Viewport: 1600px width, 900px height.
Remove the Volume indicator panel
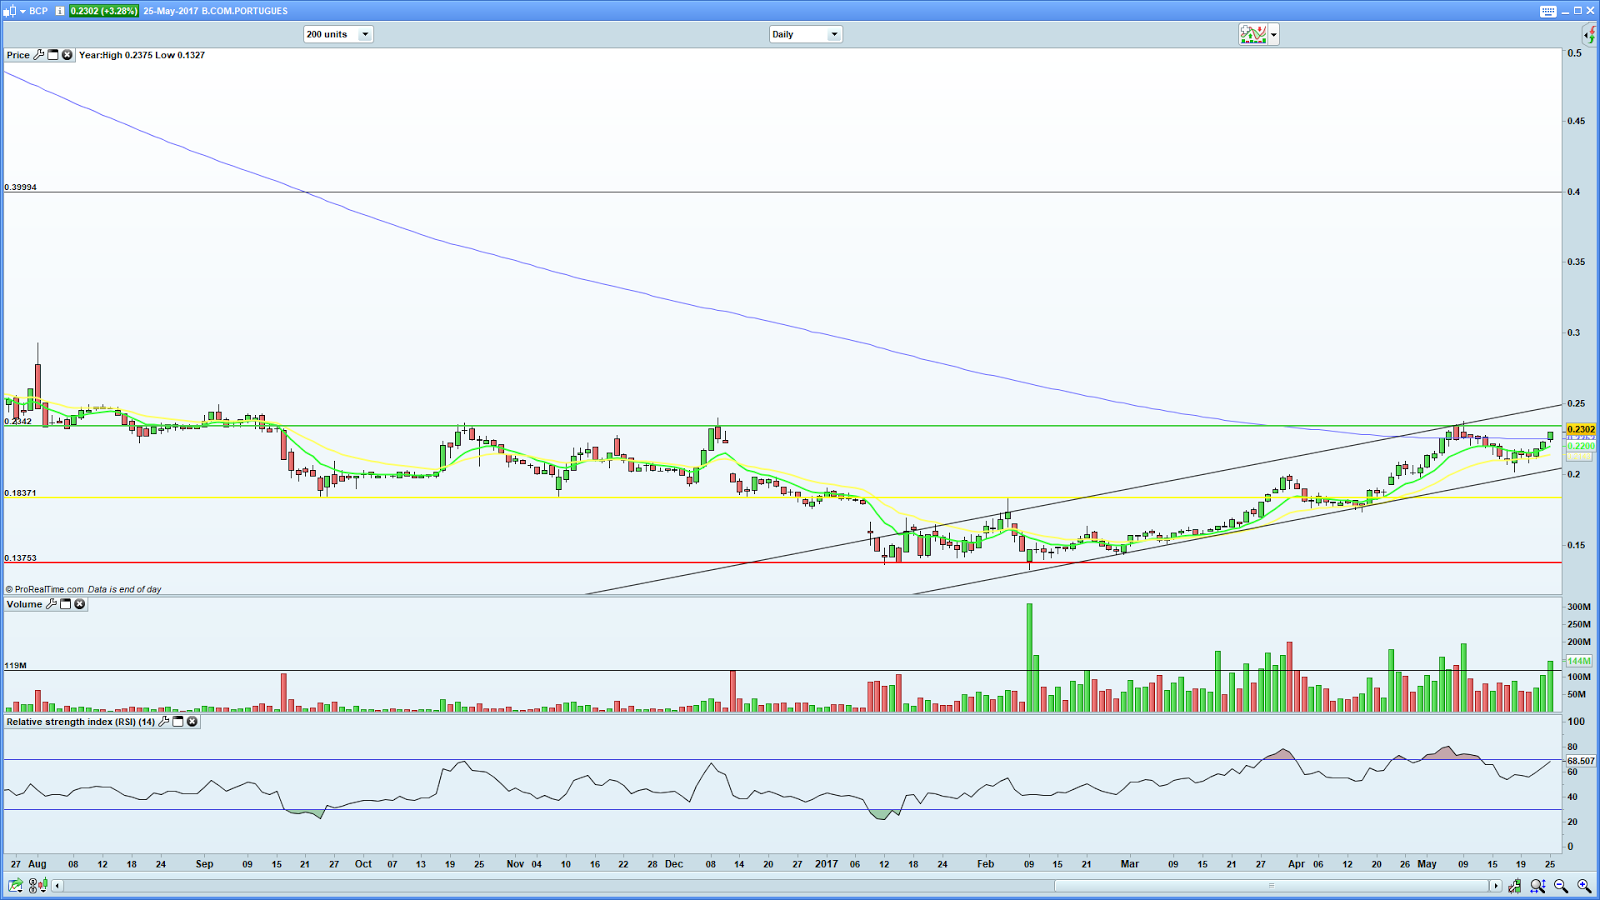click(x=79, y=604)
